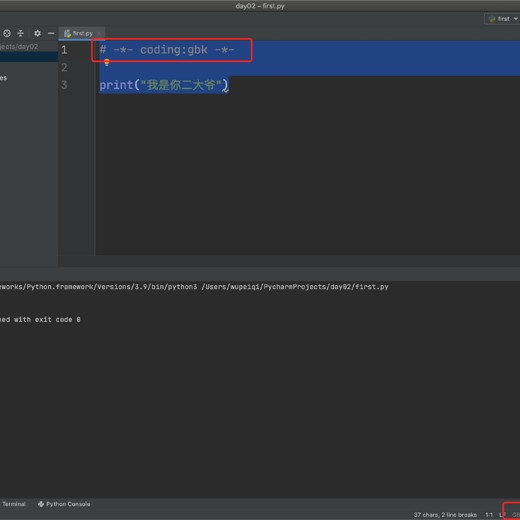Click the Python file icon on first.py tab
Image resolution: width=520 pixels, height=520 pixels.
[67, 33]
